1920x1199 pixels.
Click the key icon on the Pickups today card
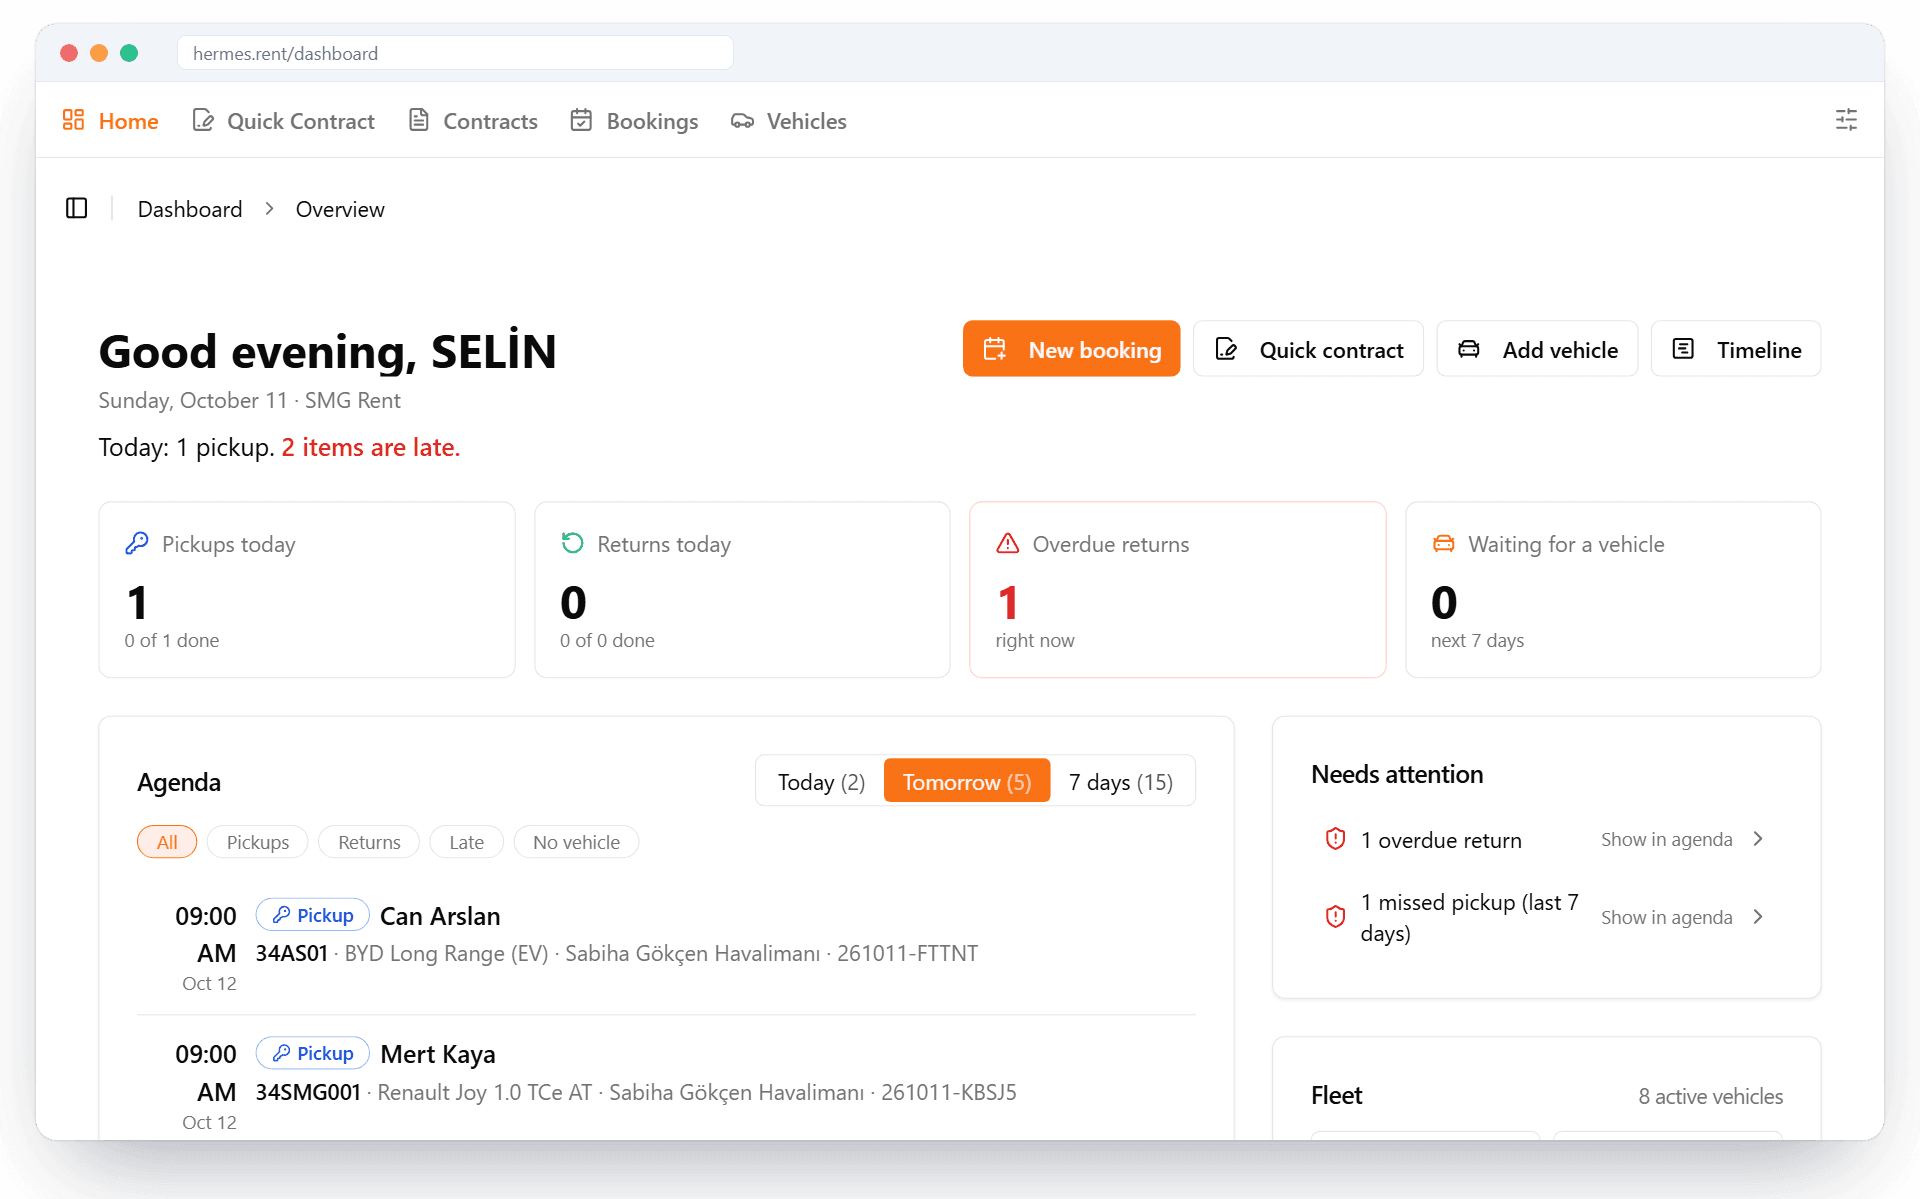click(x=137, y=543)
